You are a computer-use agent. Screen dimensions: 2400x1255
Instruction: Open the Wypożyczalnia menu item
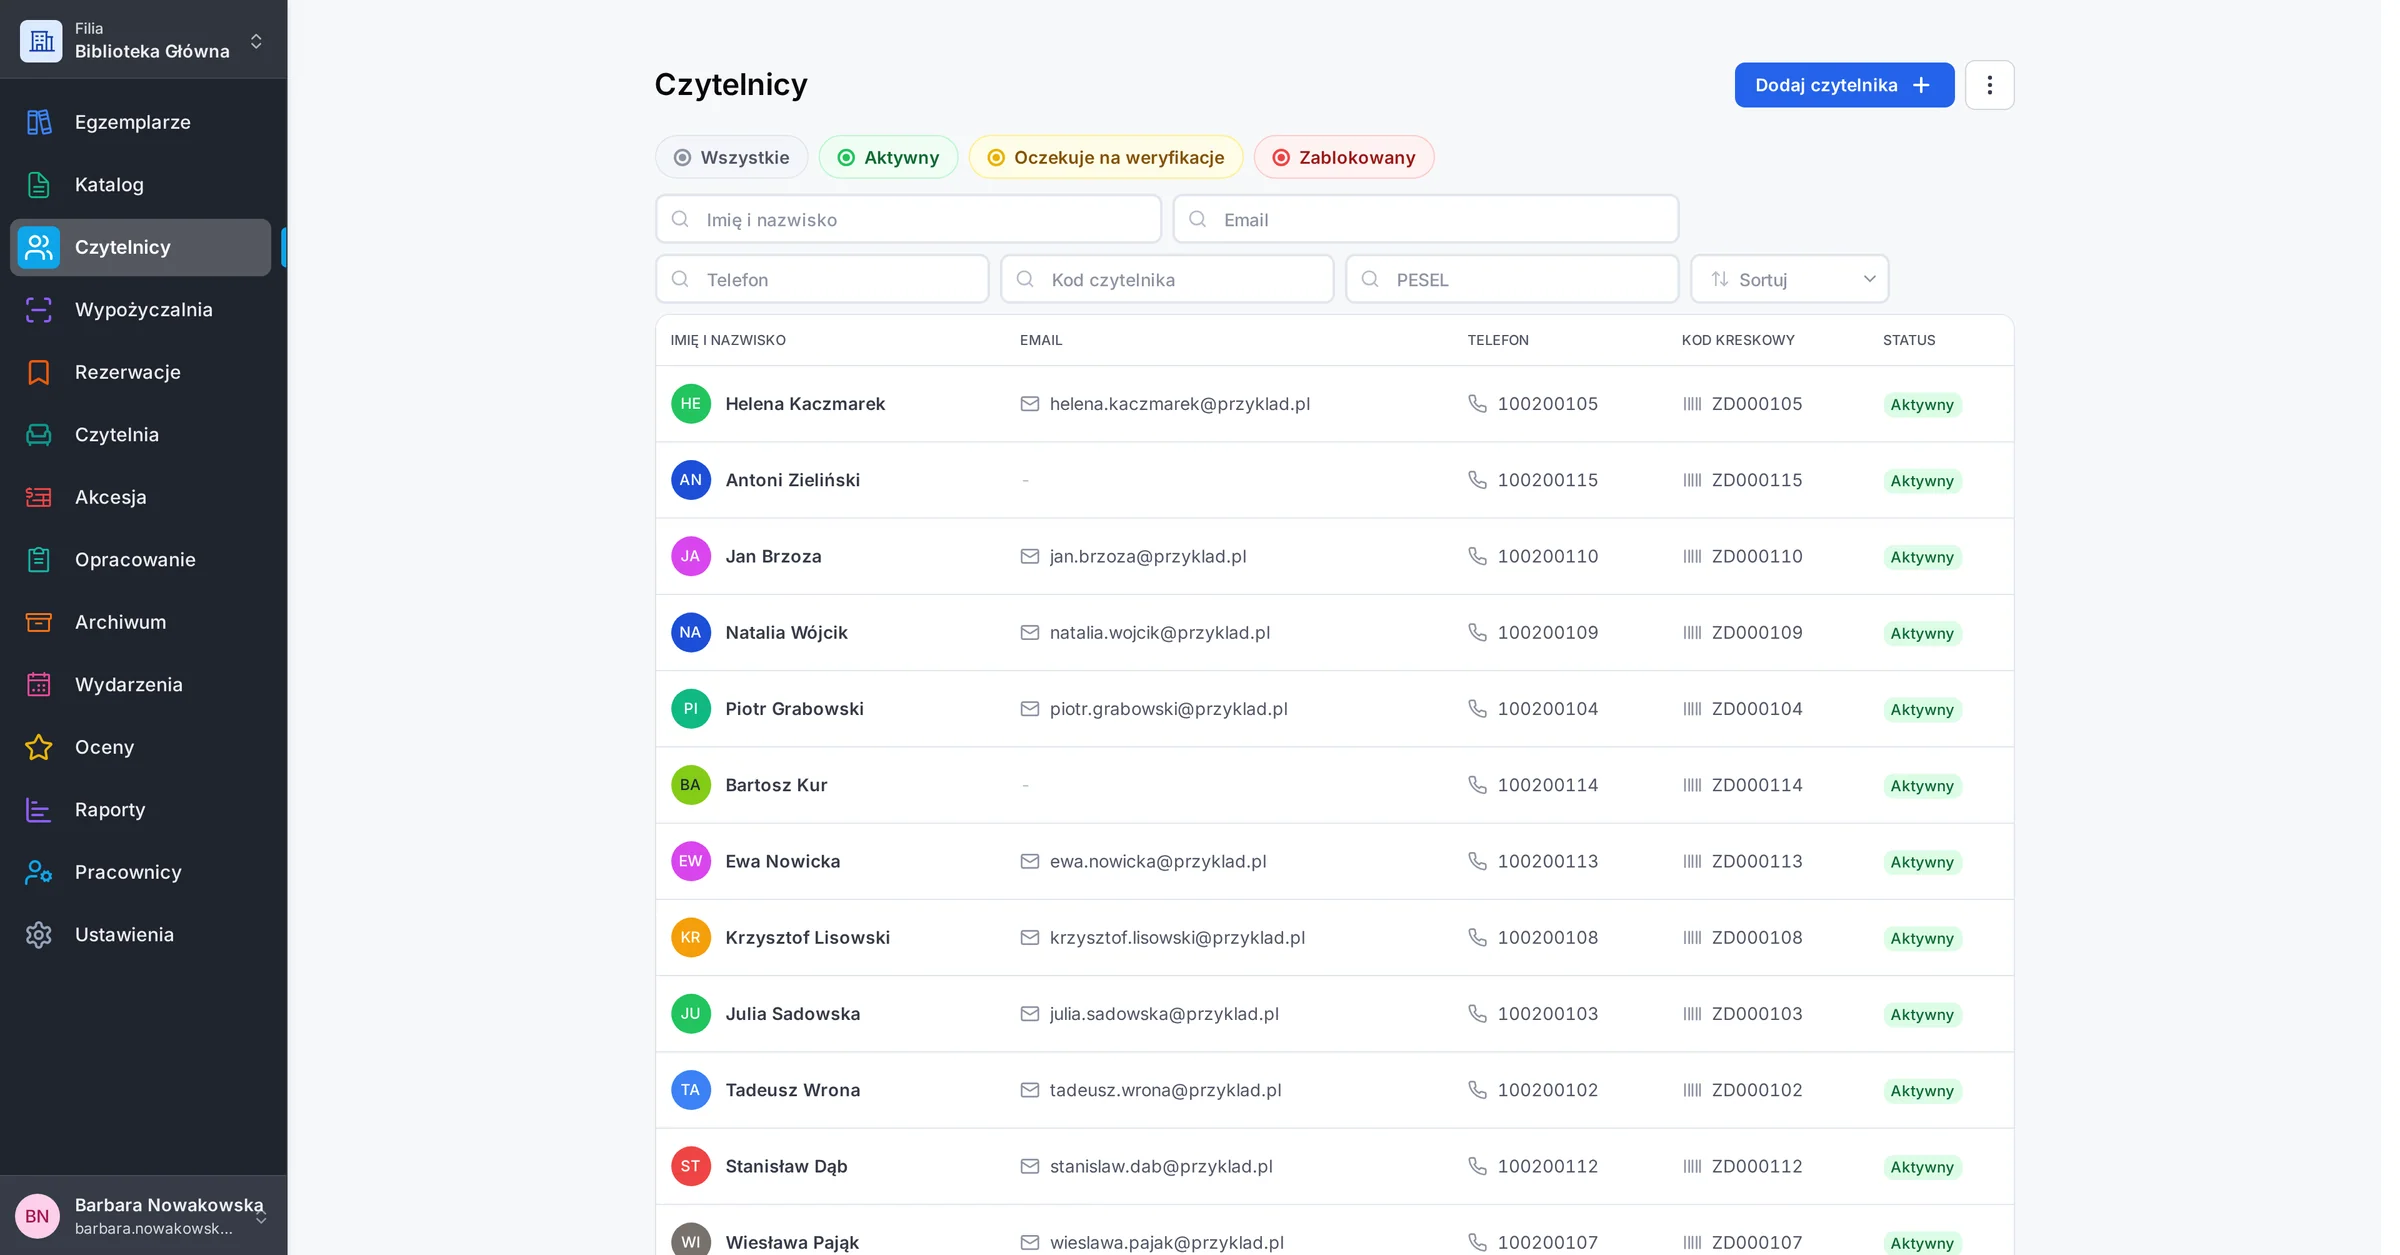pyautogui.click(x=140, y=310)
